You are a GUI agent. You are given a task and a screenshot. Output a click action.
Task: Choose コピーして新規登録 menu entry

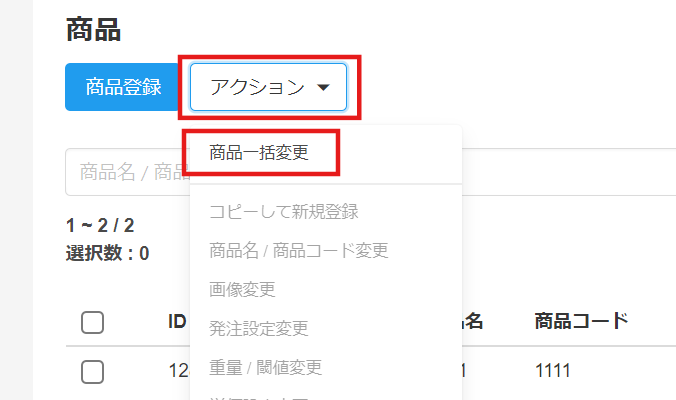284,211
